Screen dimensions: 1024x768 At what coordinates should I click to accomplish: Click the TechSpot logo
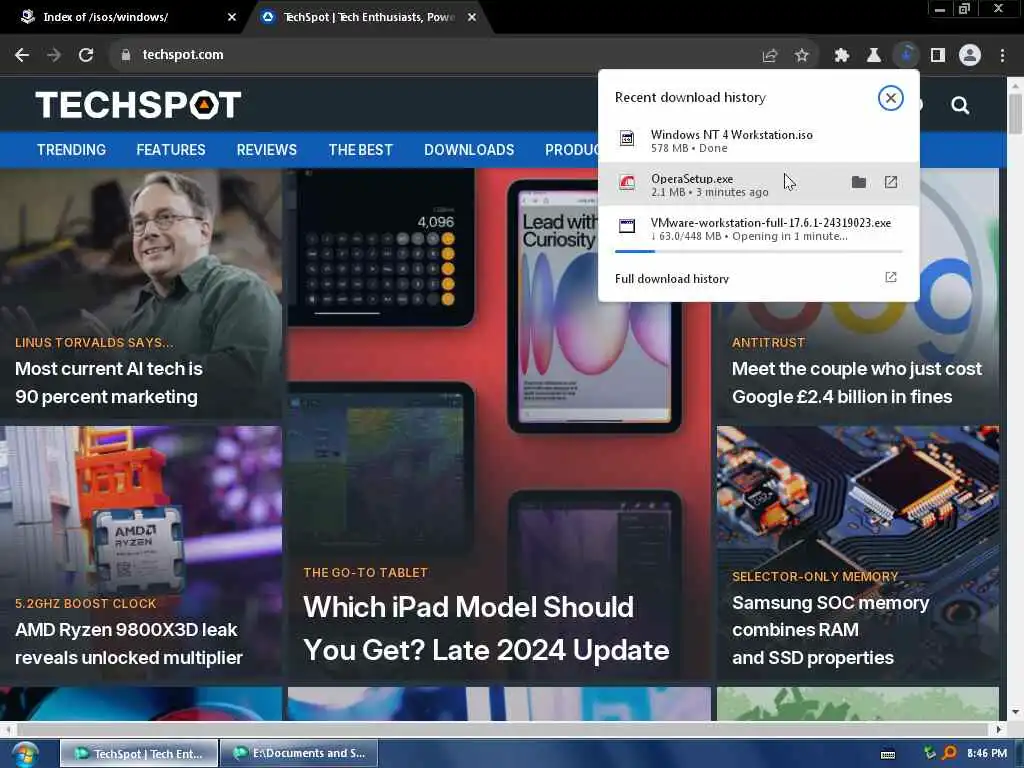click(x=138, y=105)
